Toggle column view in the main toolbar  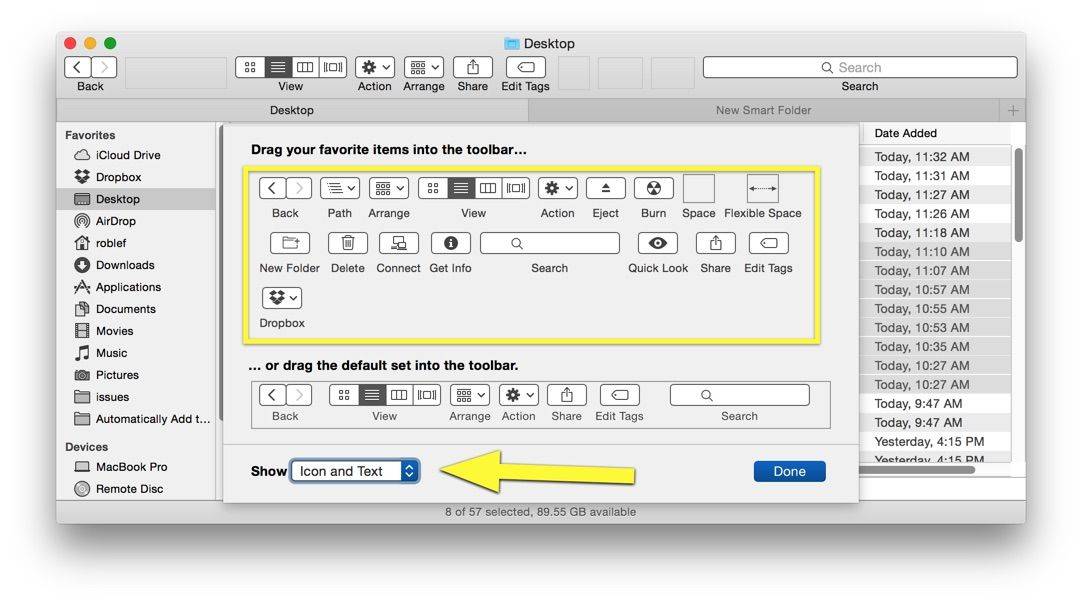(x=305, y=67)
